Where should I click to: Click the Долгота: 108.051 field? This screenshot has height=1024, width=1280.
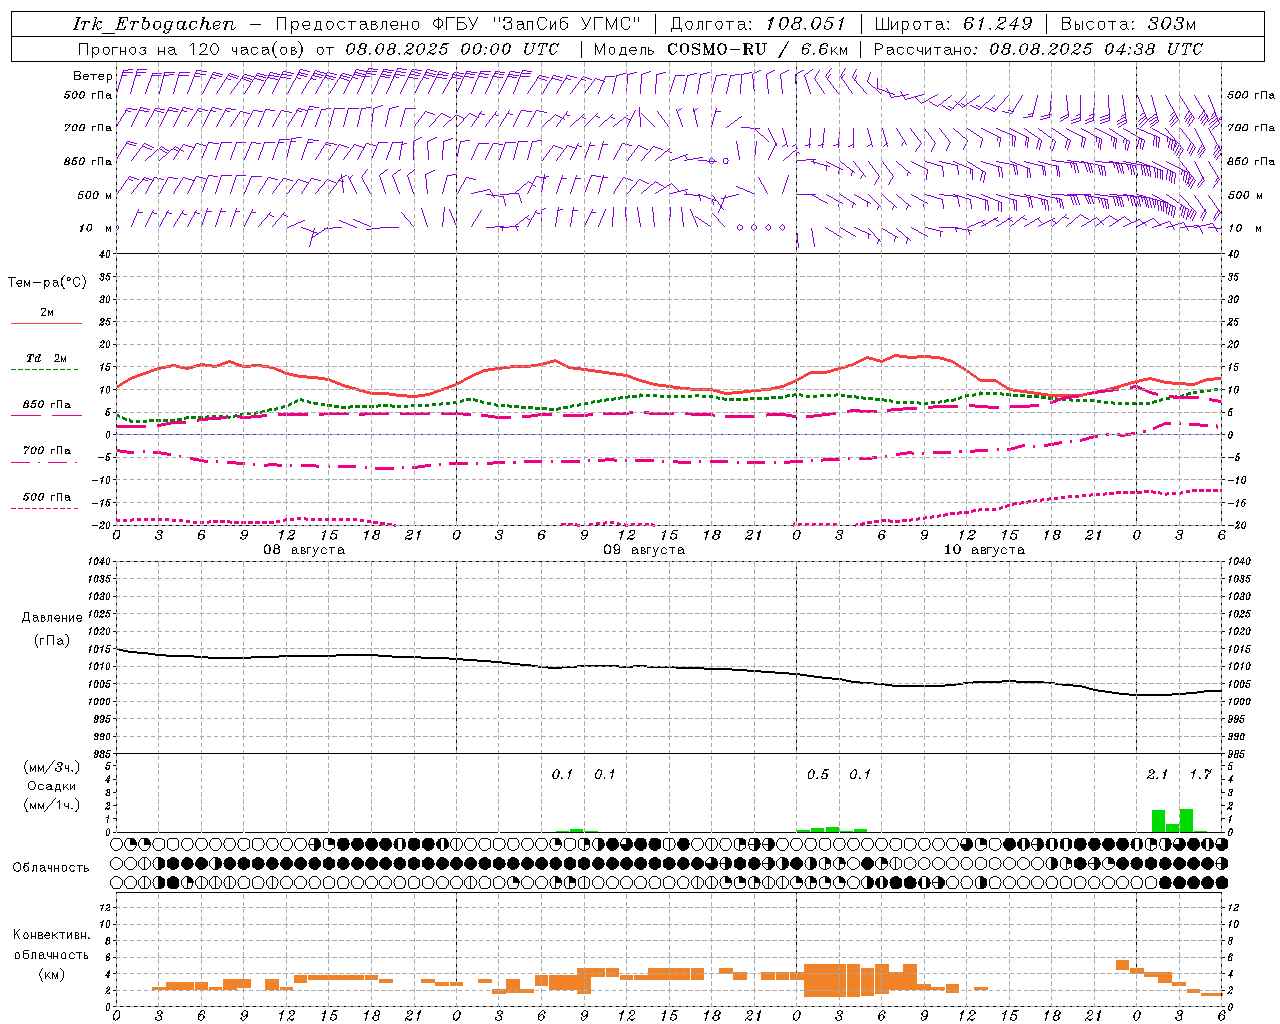point(757,24)
